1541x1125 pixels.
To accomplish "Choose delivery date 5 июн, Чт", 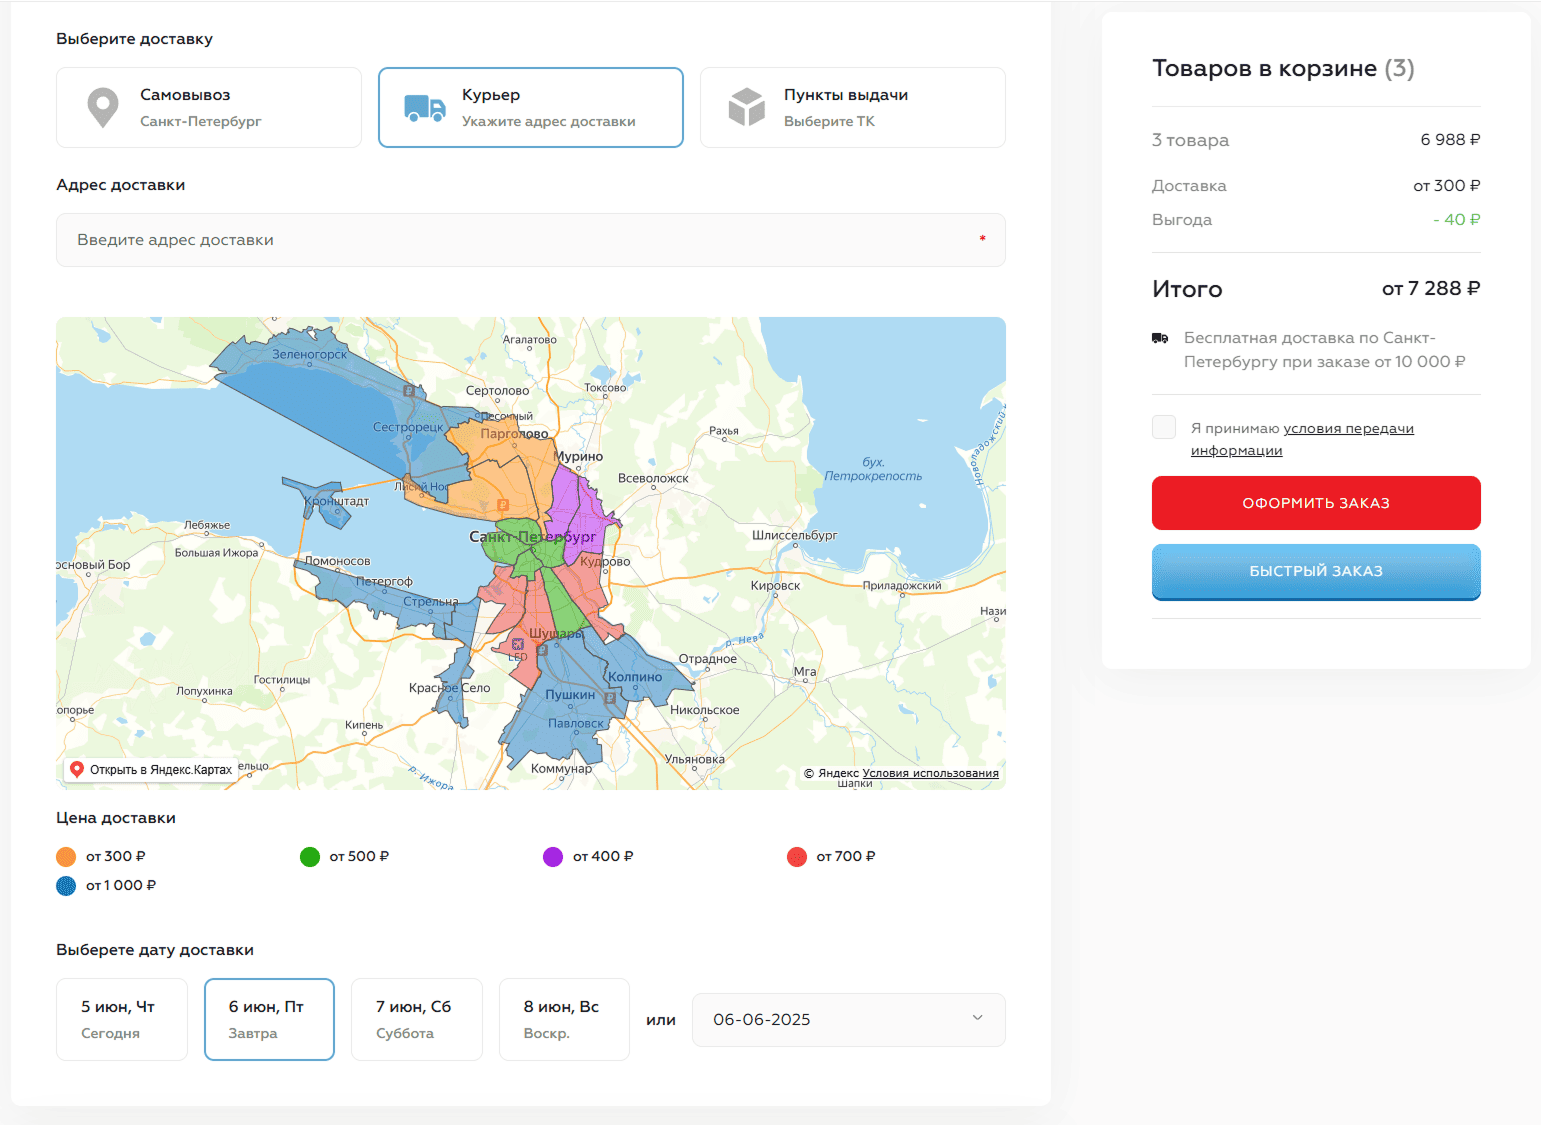I will coord(122,1019).
